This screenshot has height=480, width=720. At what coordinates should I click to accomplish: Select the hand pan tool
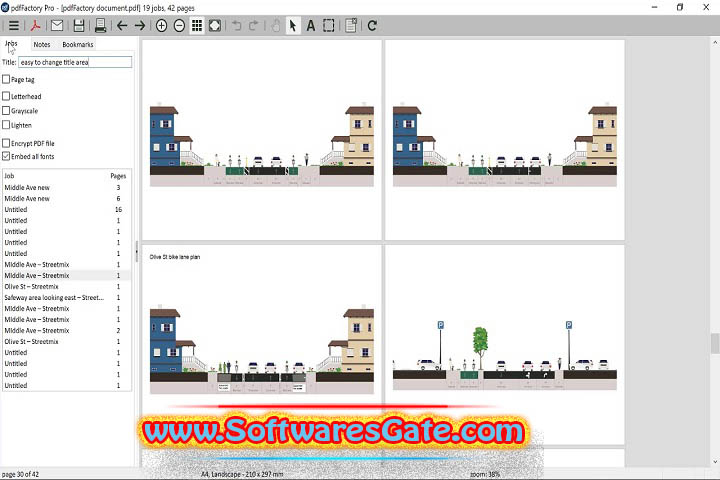pyautogui.click(x=276, y=26)
